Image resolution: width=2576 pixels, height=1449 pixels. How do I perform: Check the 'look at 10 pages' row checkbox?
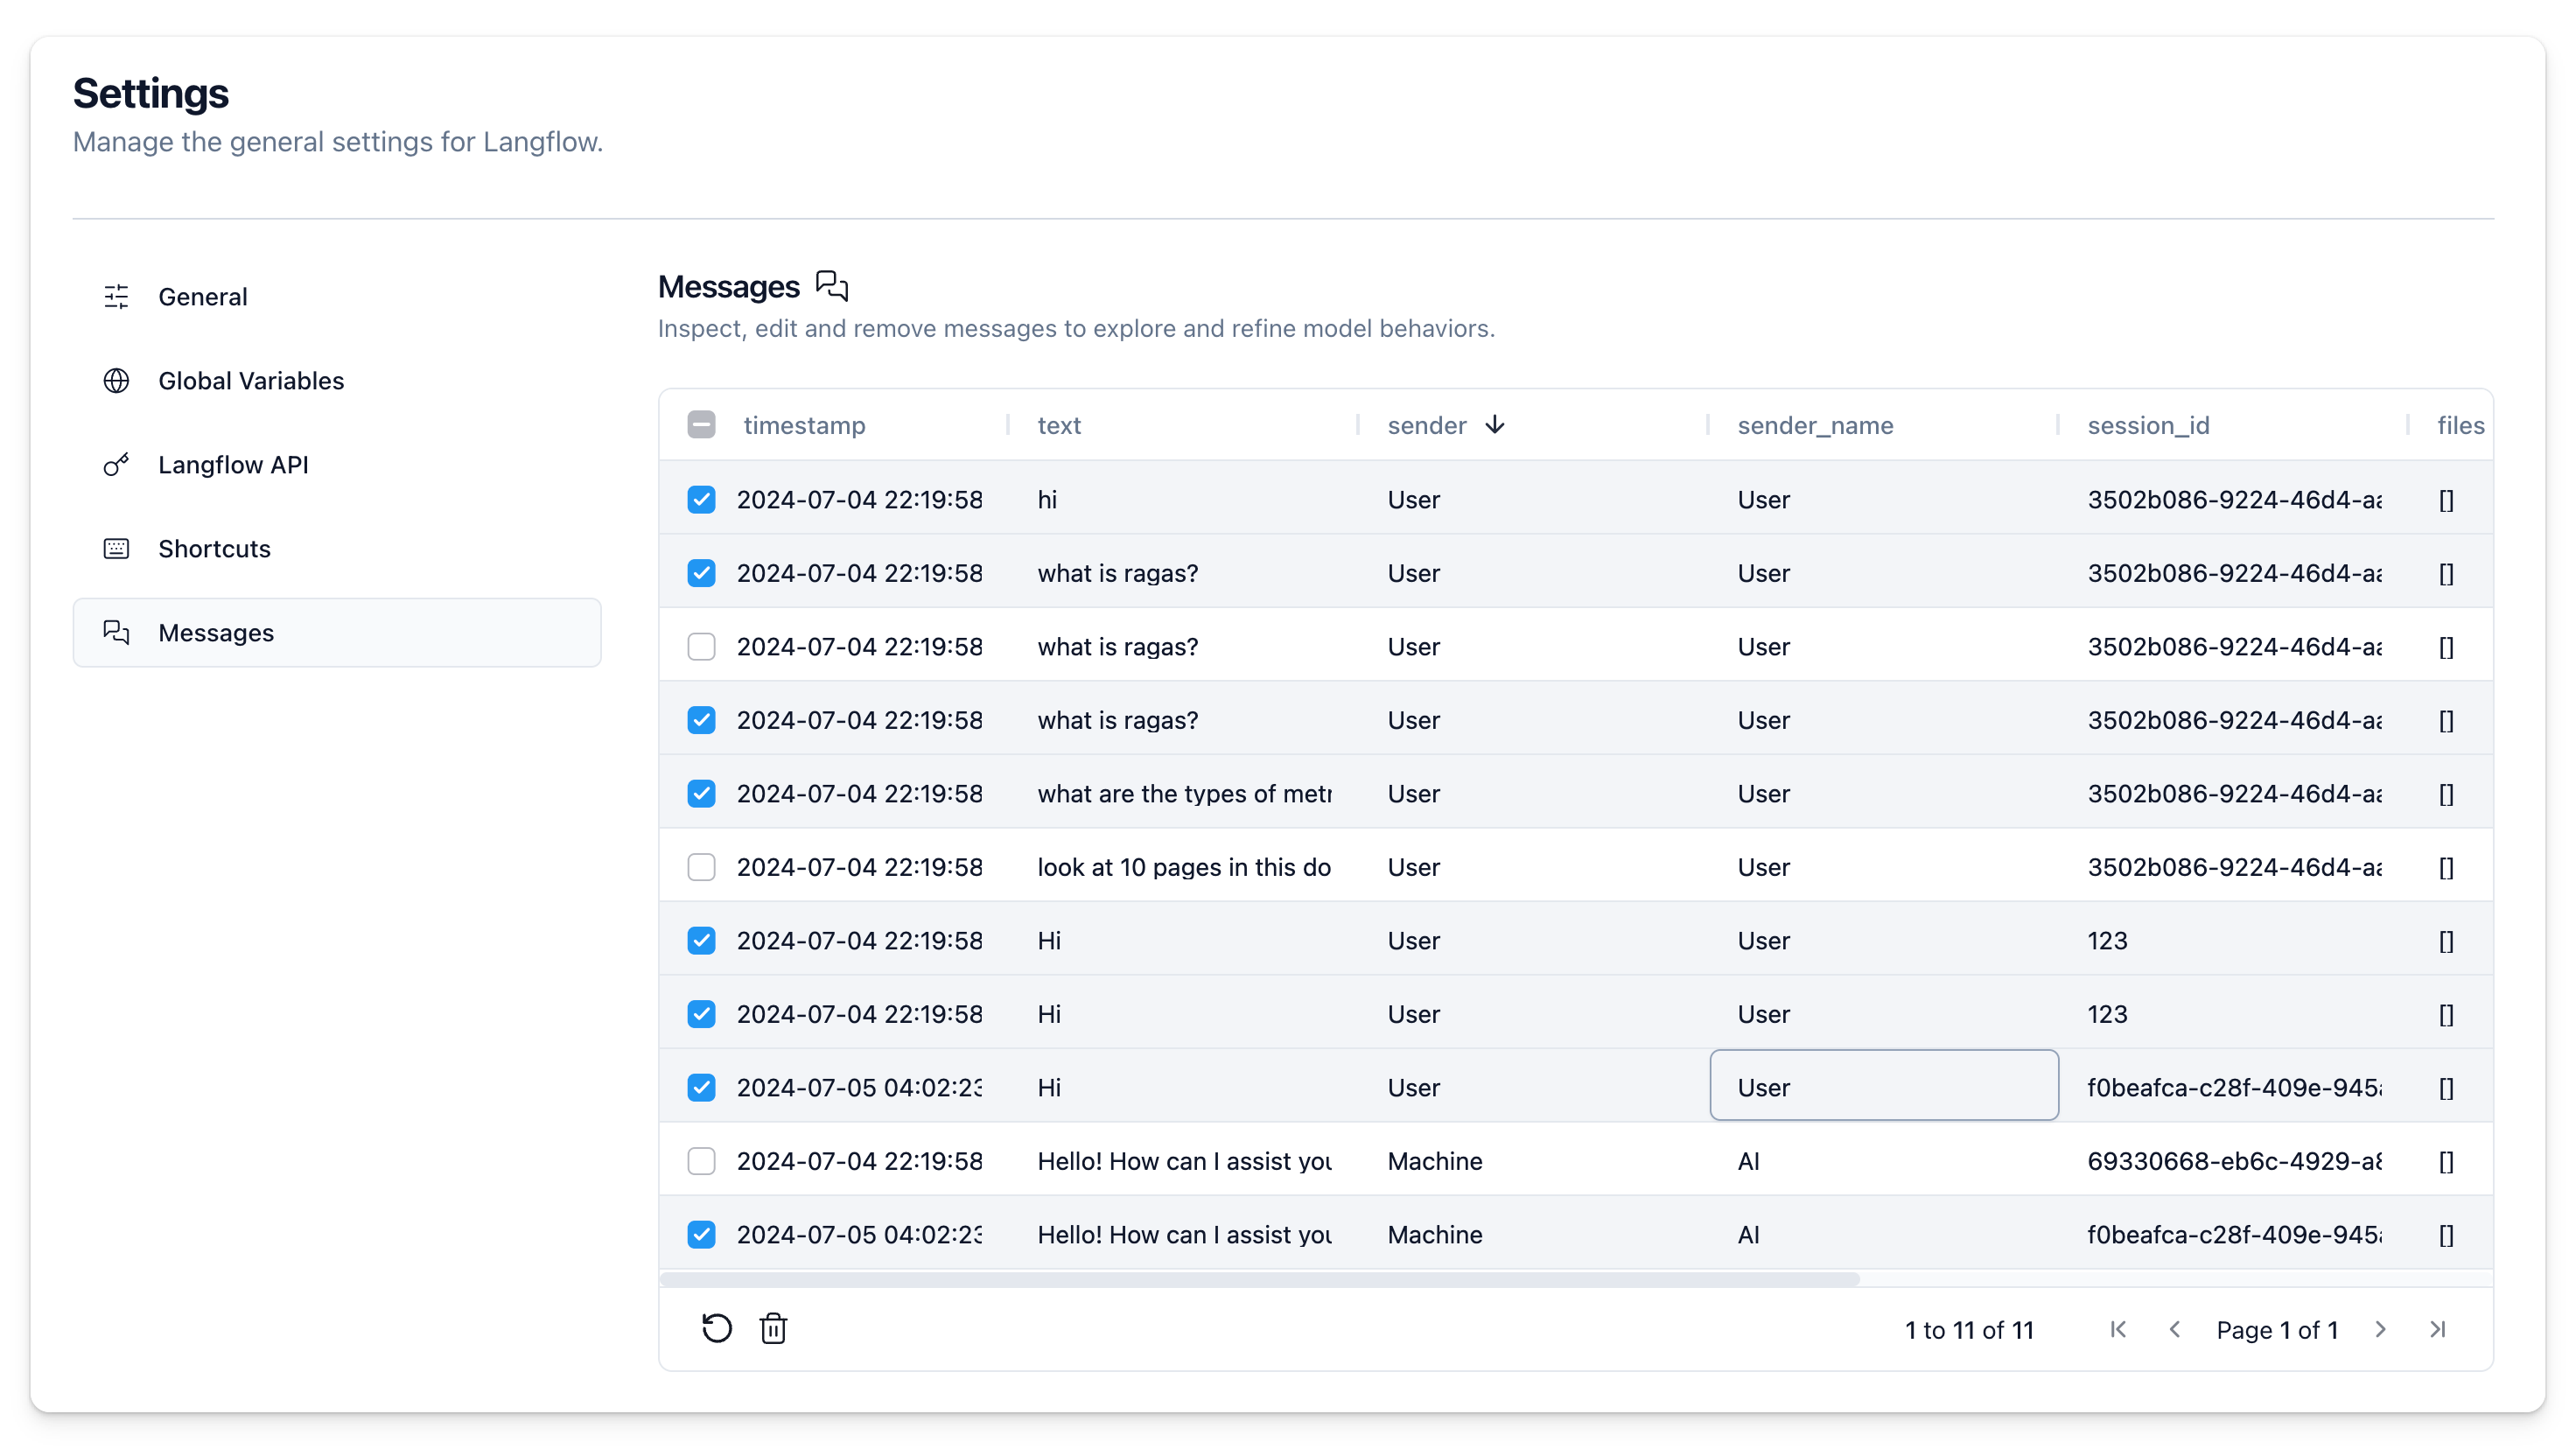click(701, 867)
